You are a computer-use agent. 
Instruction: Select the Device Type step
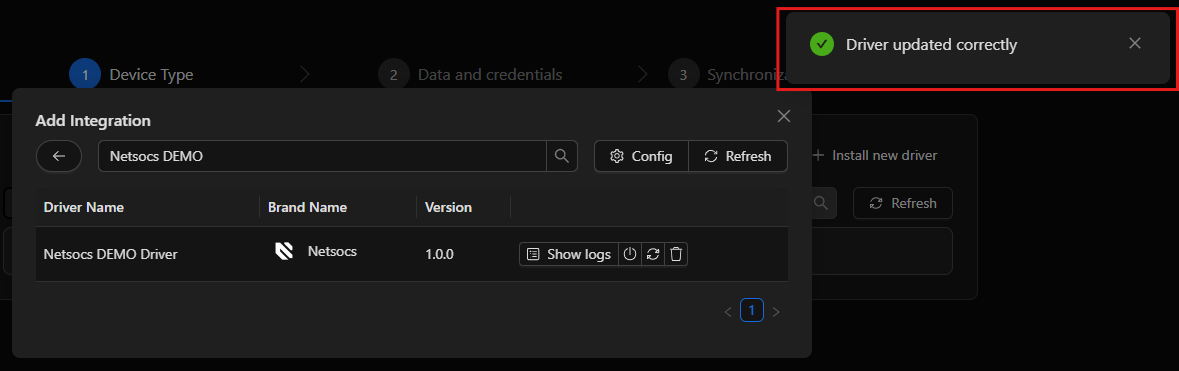[132, 75]
